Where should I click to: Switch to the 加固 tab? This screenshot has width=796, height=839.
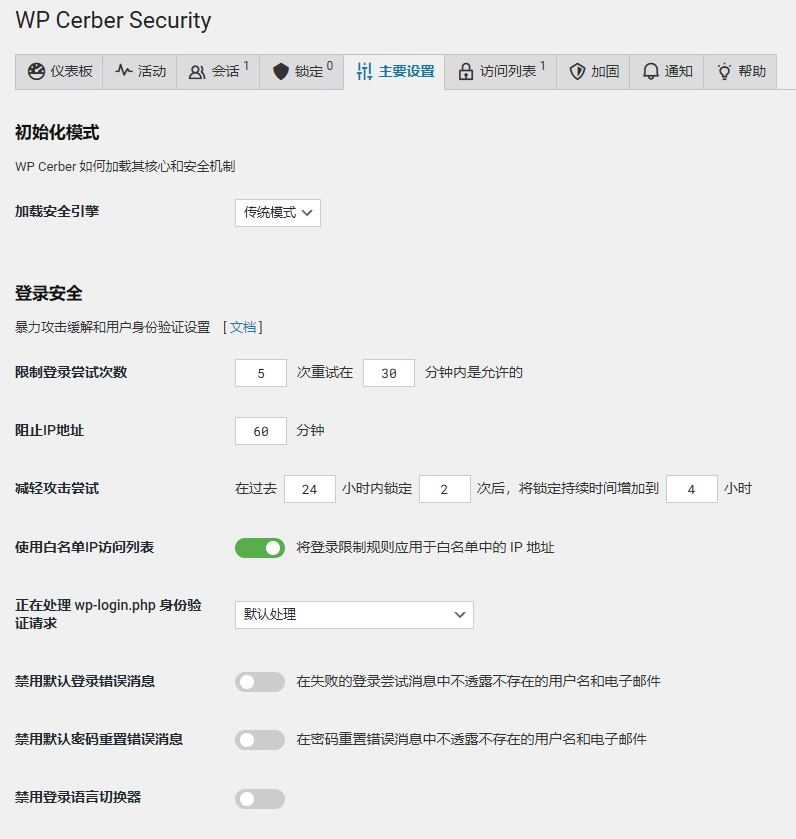(593, 72)
